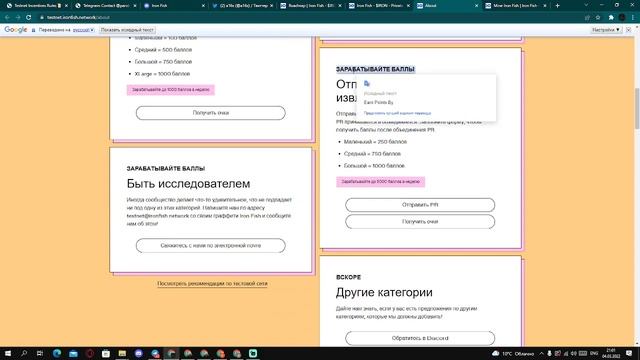The height and width of the screenshot is (360, 640).
Task: Open the Discord taskbar icon
Action: (x=138, y=353)
